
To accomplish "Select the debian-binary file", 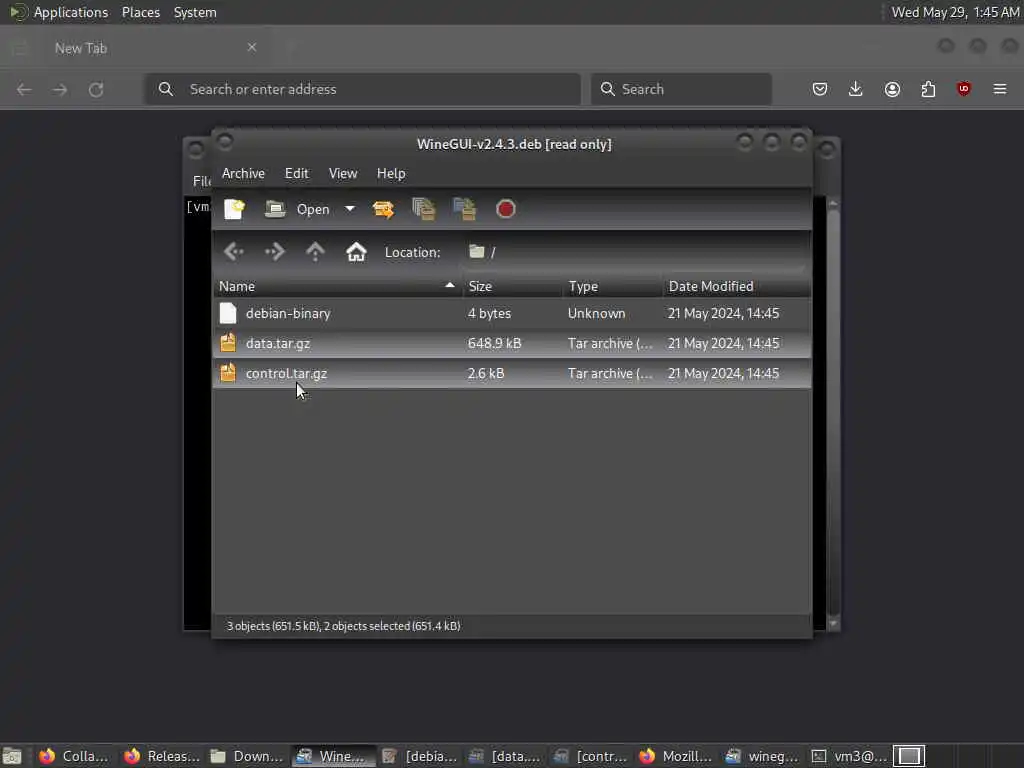I will point(512,313).
